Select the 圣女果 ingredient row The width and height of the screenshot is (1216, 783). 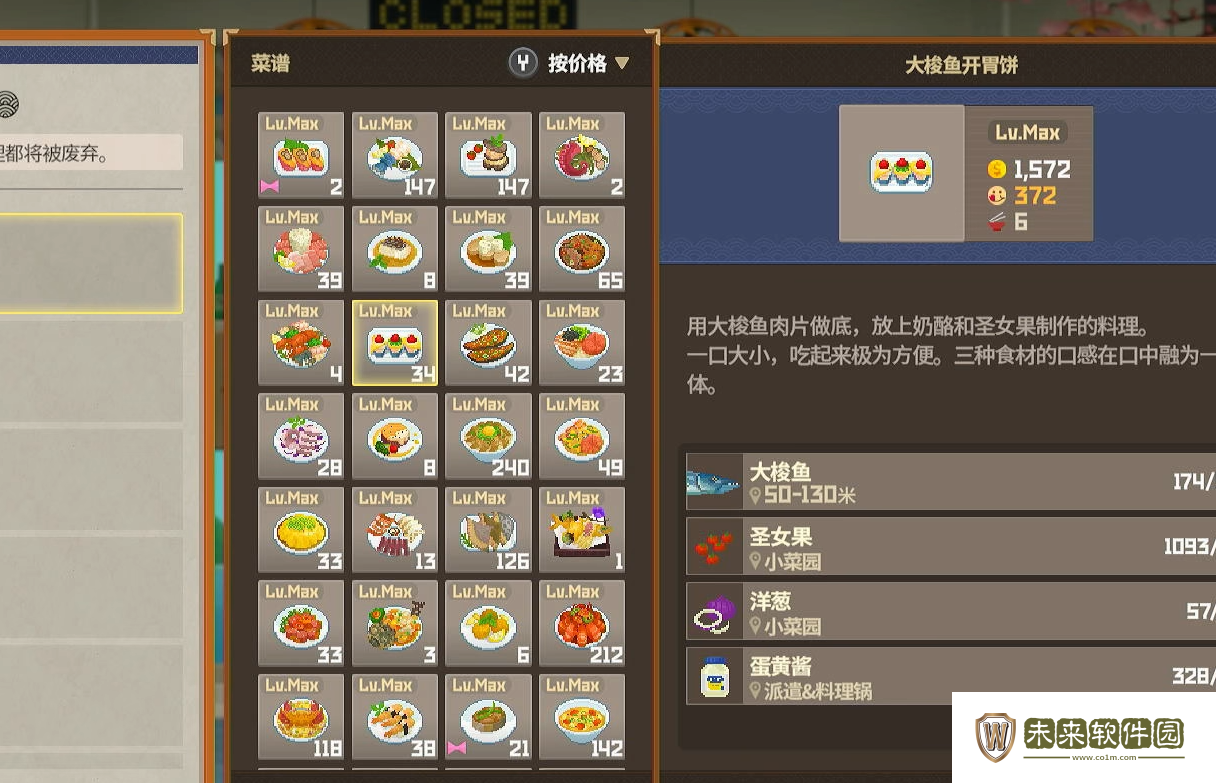(x=951, y=546)
